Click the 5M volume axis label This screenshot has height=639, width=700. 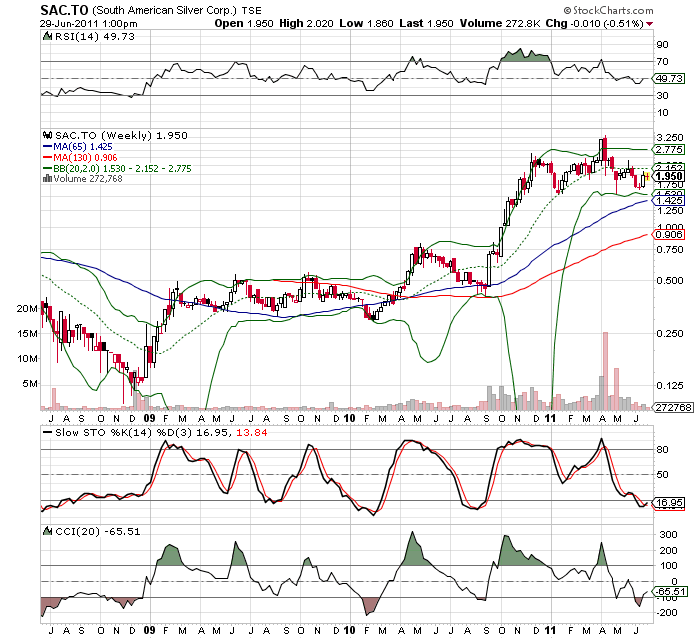click(30, 384)
